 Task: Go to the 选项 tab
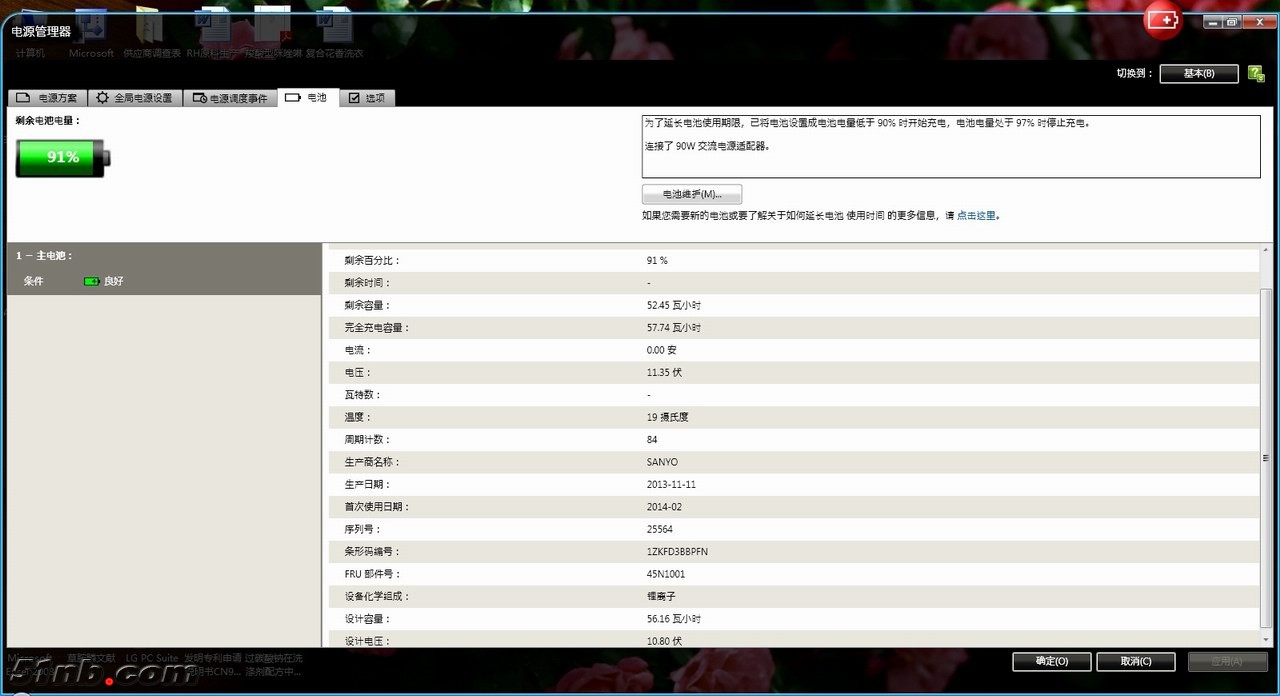click(x=366, y=98)
